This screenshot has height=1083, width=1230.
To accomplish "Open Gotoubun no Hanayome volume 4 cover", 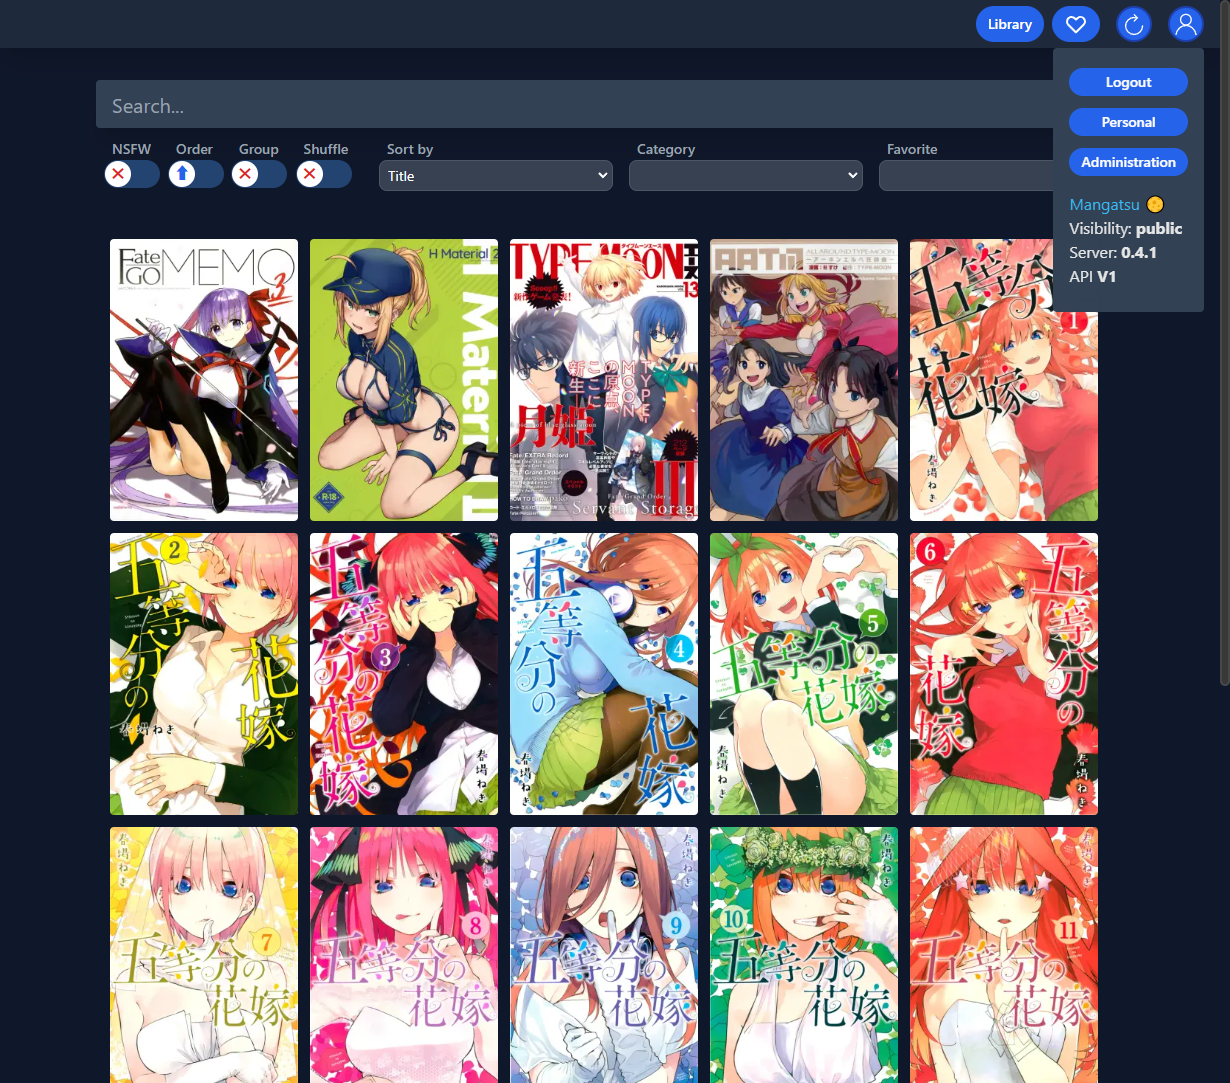I will click(604, 674).
